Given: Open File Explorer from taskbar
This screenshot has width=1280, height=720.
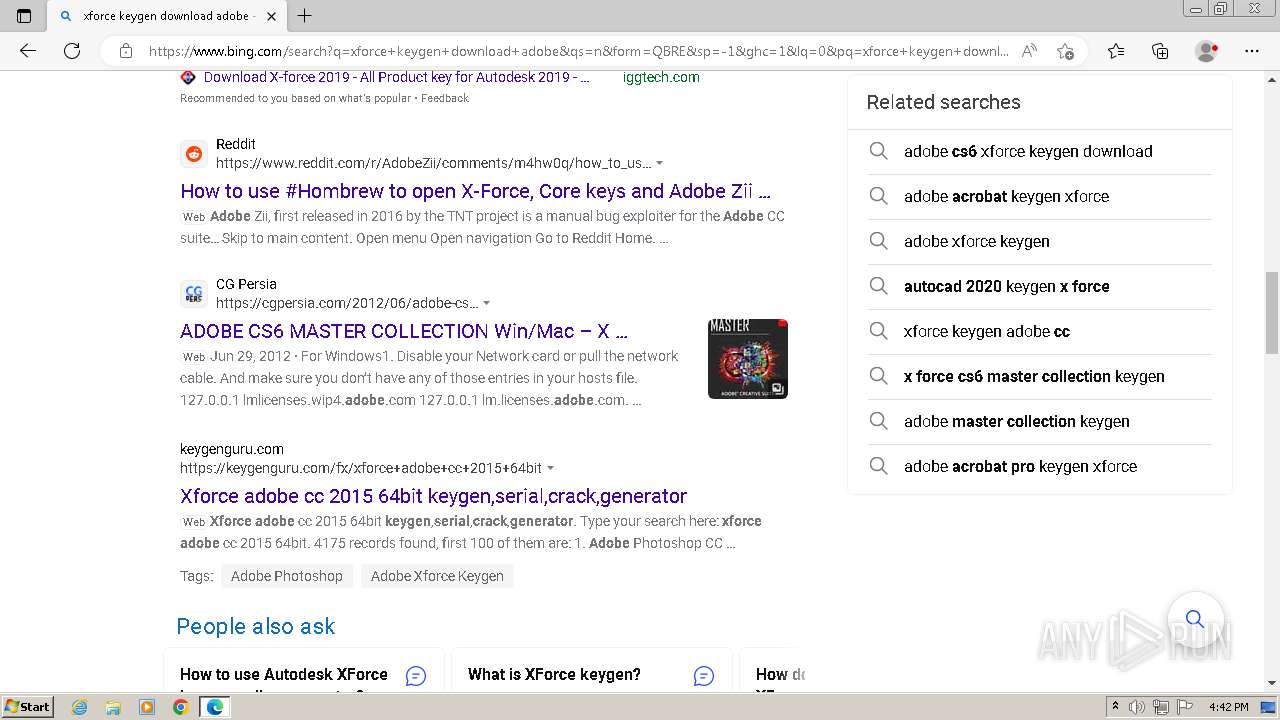Looking at the screenshot, I should pos(113,707).
